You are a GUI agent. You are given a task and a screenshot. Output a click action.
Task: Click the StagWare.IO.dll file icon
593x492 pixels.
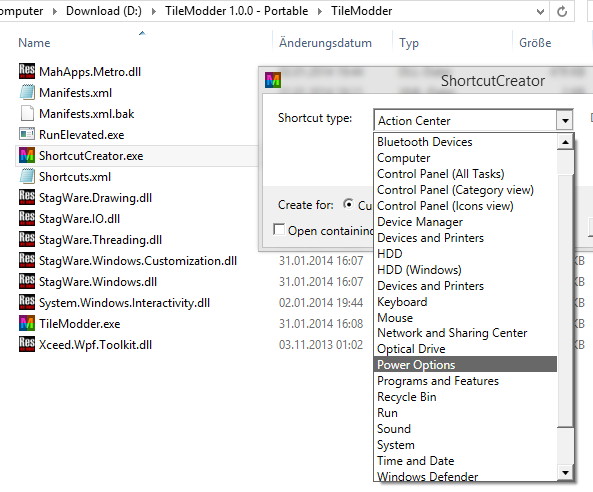click(27, 218)
